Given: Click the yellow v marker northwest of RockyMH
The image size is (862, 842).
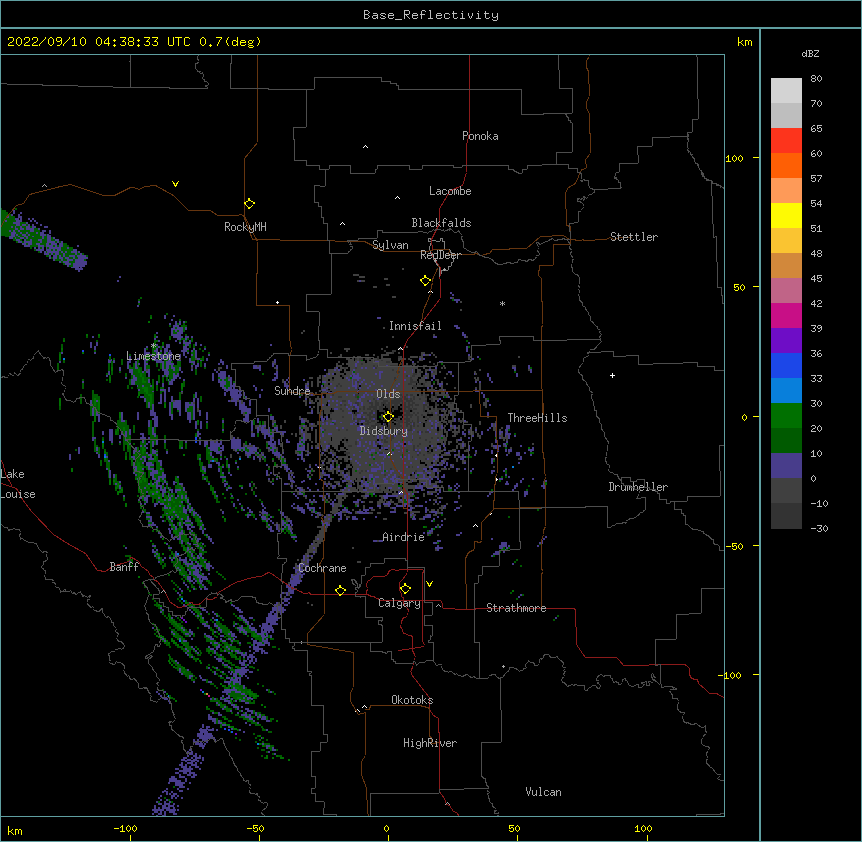Looking at the screenshot, I should 175,184.
